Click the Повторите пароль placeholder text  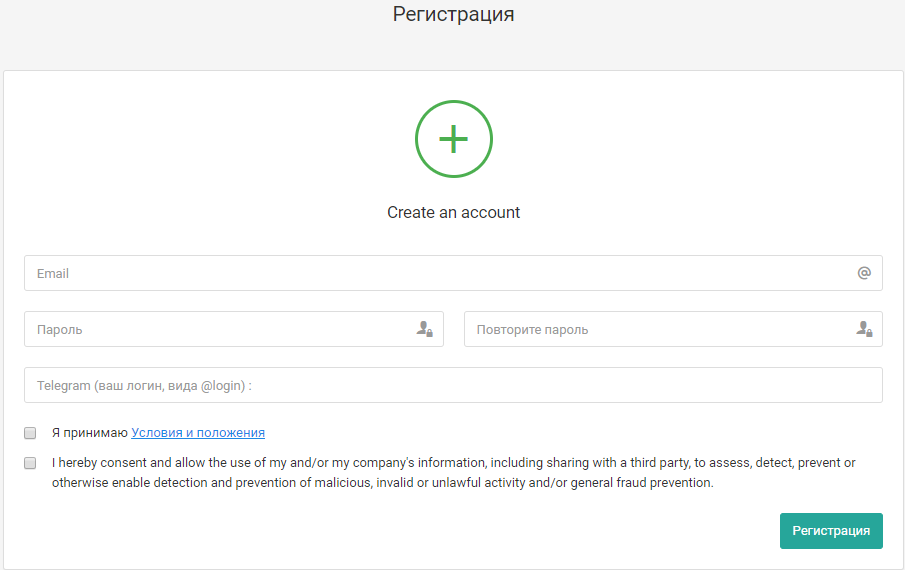click(x=532, y=329)
